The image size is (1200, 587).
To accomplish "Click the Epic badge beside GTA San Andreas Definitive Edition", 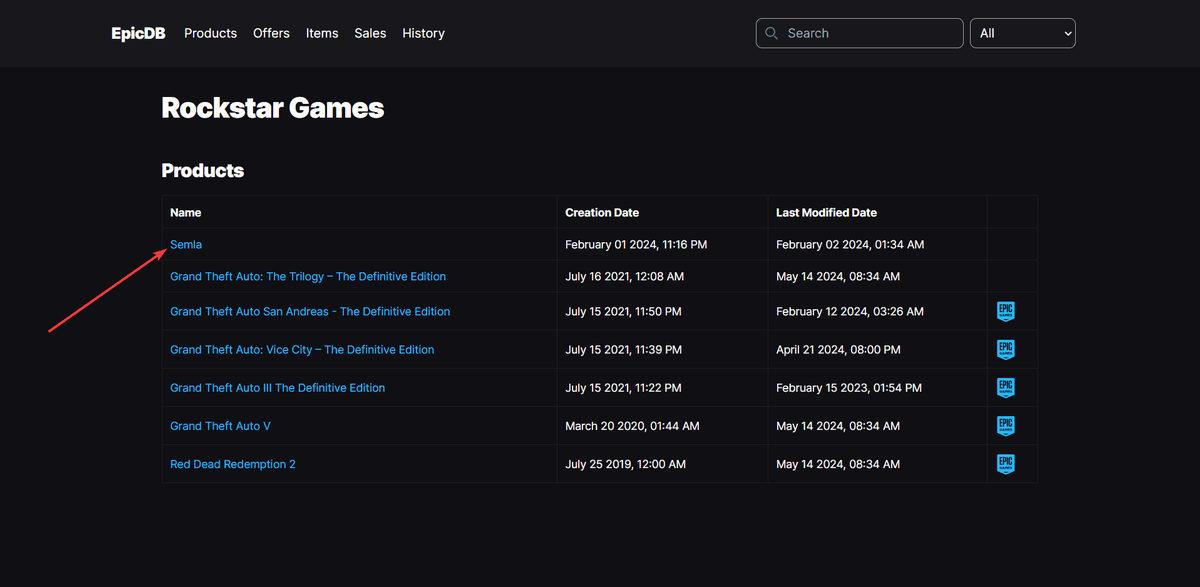I will click(x=1005, y=311).
